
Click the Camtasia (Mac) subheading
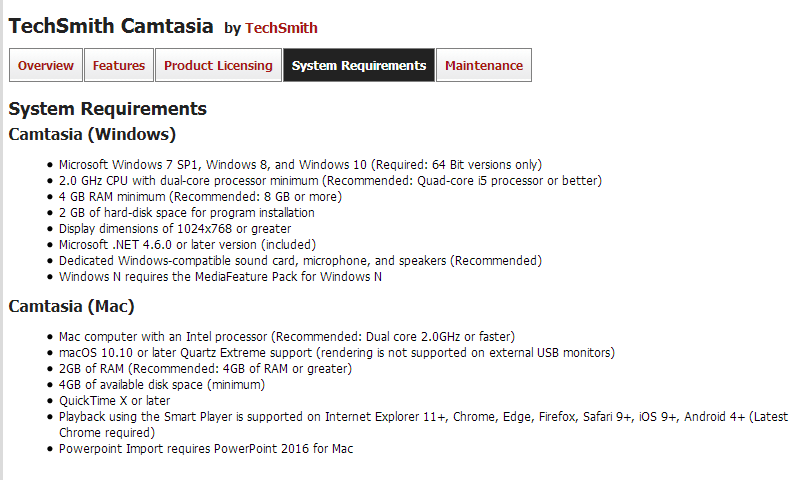(x=71, y=306)
